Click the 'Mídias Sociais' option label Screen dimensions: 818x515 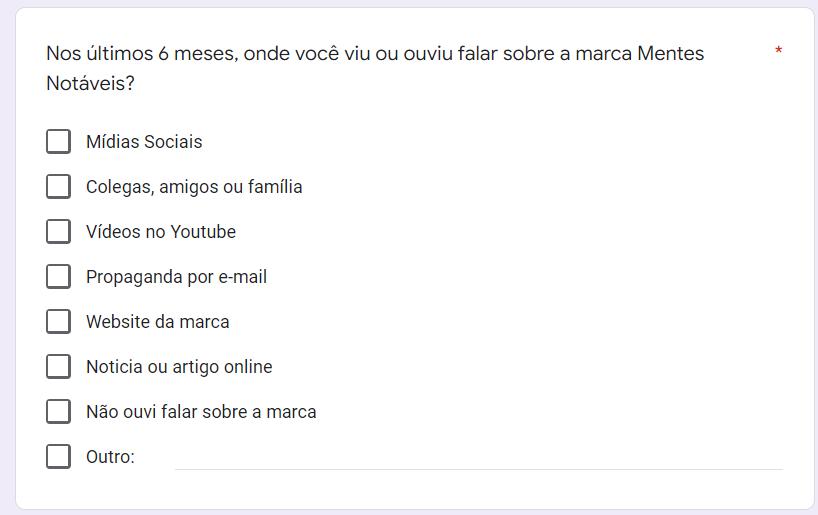pos(144,142)
